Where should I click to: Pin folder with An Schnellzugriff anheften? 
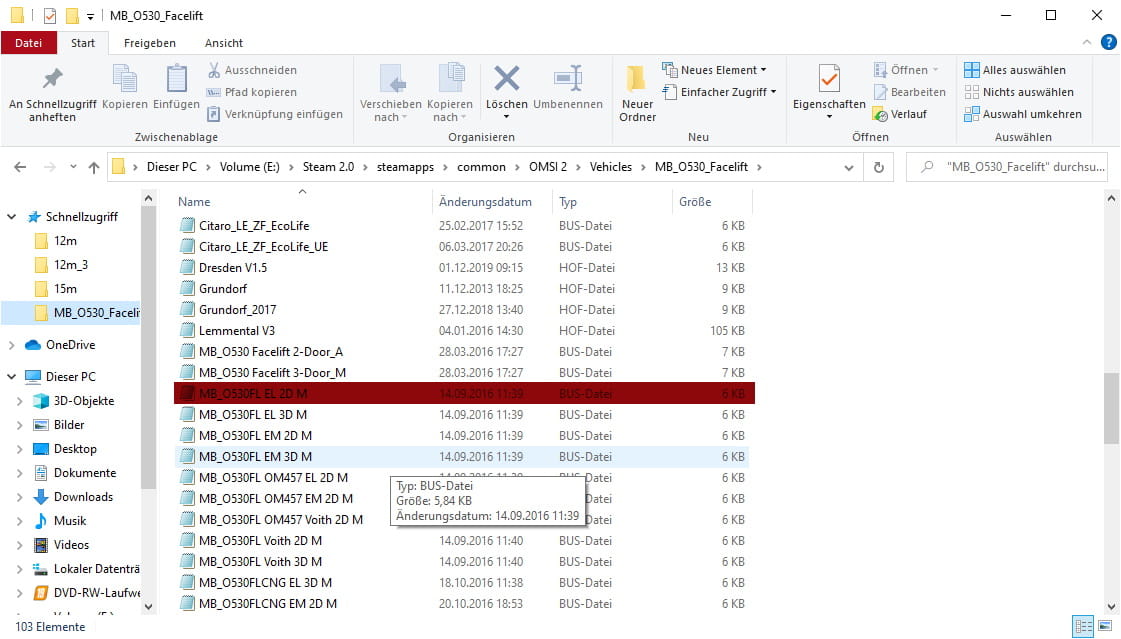[x=52, y=80]
